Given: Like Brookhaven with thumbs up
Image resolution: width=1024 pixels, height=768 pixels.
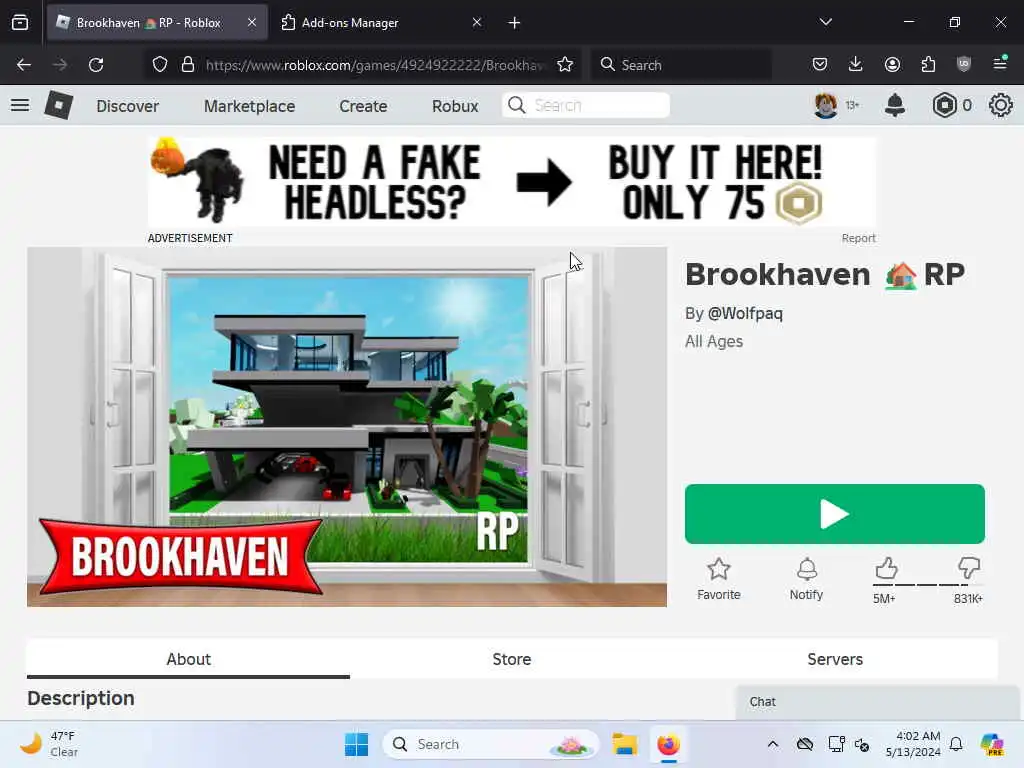Looking at the screenshot, I should click(x=886, y=568).
